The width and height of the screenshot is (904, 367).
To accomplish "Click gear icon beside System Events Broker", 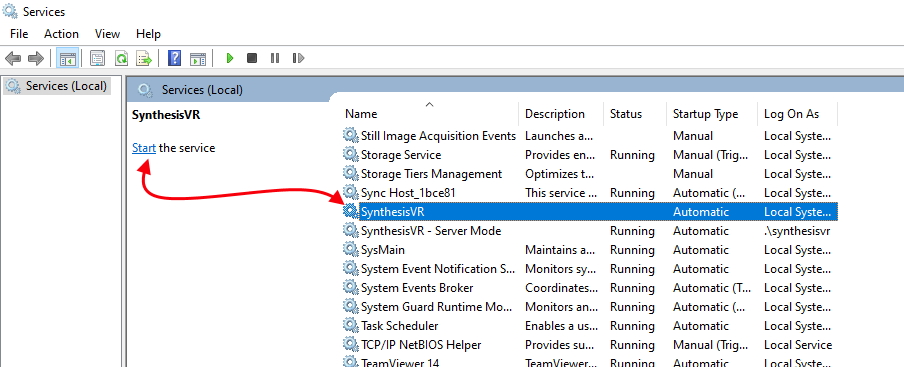I will click(351, 287).
